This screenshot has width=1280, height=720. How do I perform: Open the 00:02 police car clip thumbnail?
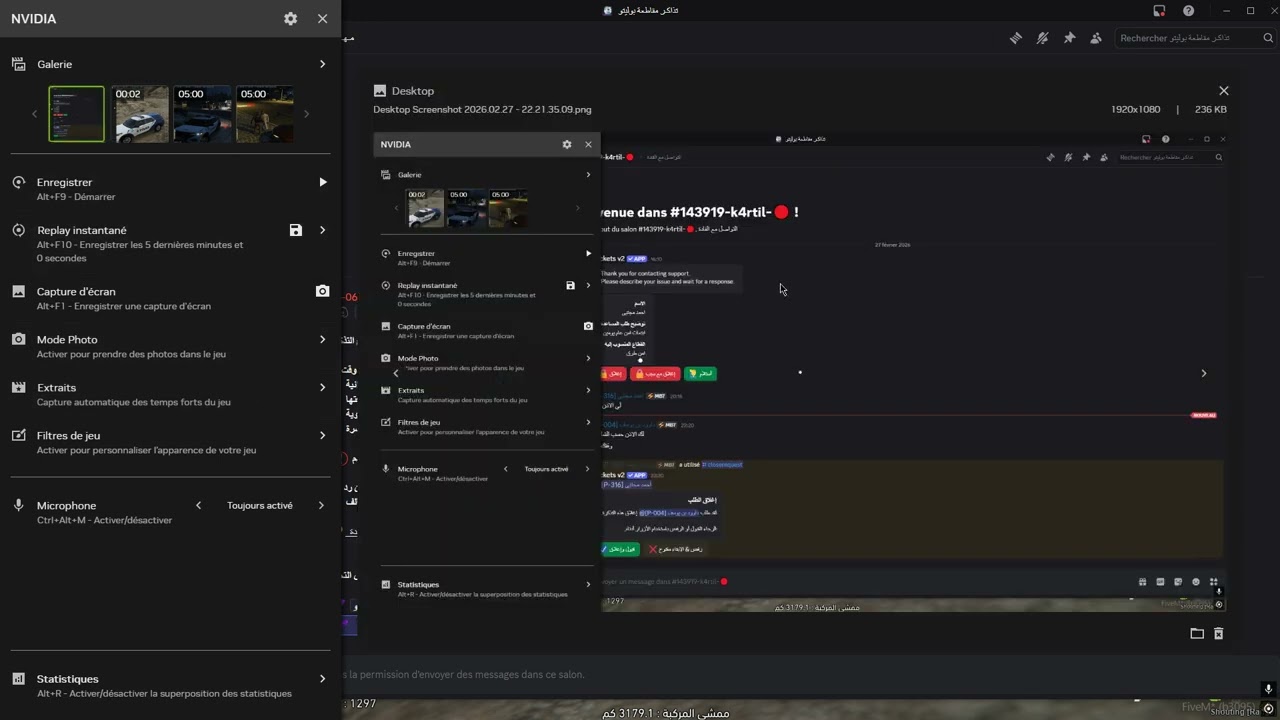point(140,114)
